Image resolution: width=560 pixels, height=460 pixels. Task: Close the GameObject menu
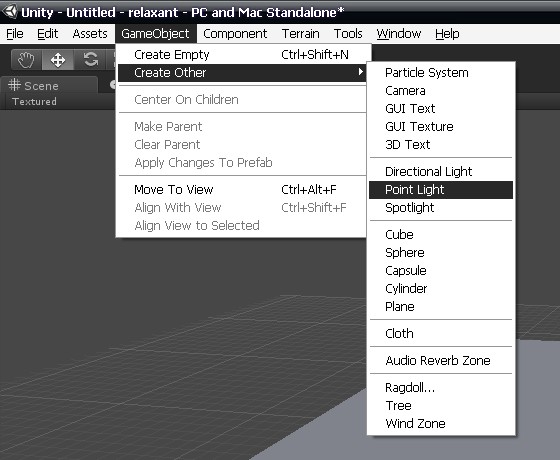tap(155, 34)
